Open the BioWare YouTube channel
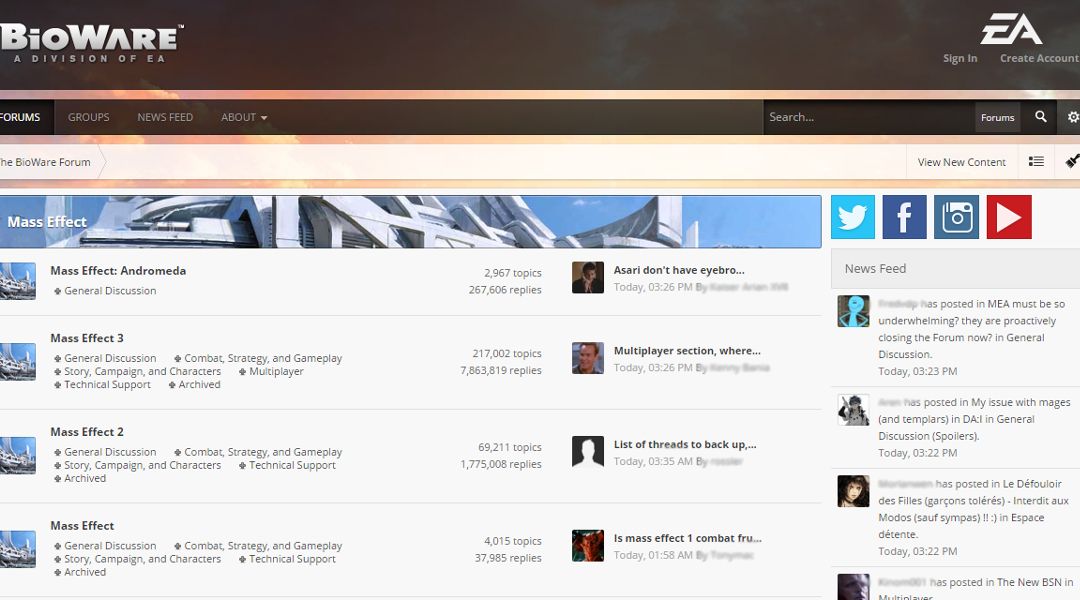The image size is (1080, 600). click(x=1009, y=217)
